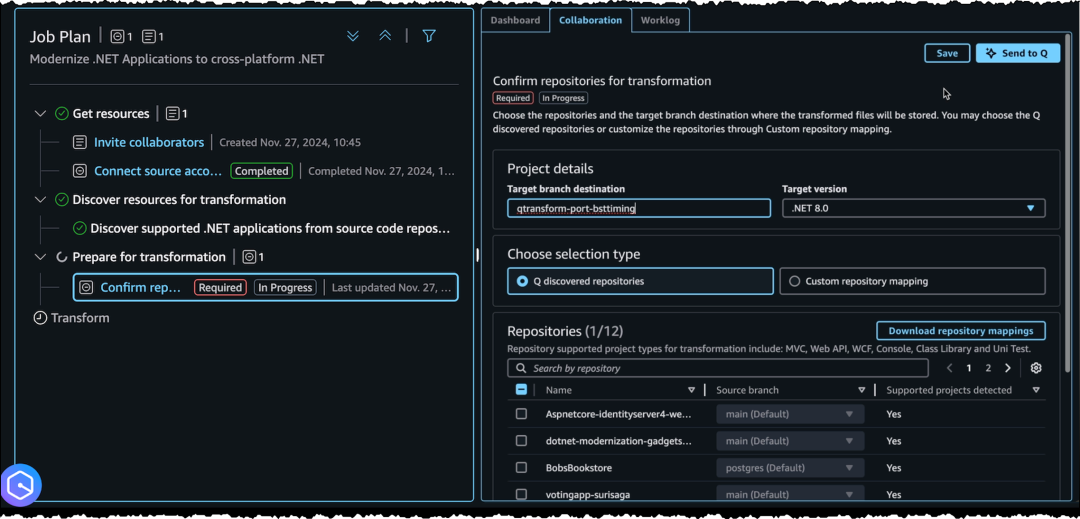1080x519 pixels.
Task: Click Prepare for transformation spinner icon
Action: point(62,257)
